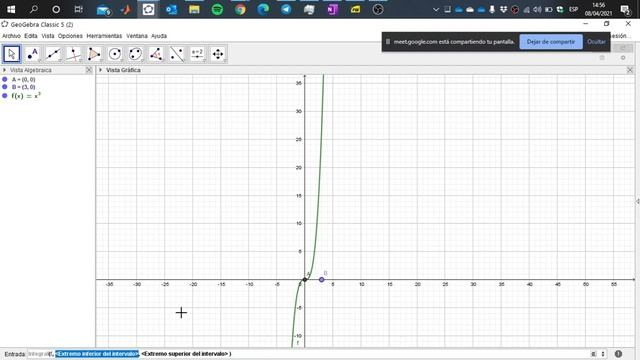This screenshot has height=360, width=640.
Task: Collapse the Vista Algebraica style bar arrow
Action: [x=4, y=70]
